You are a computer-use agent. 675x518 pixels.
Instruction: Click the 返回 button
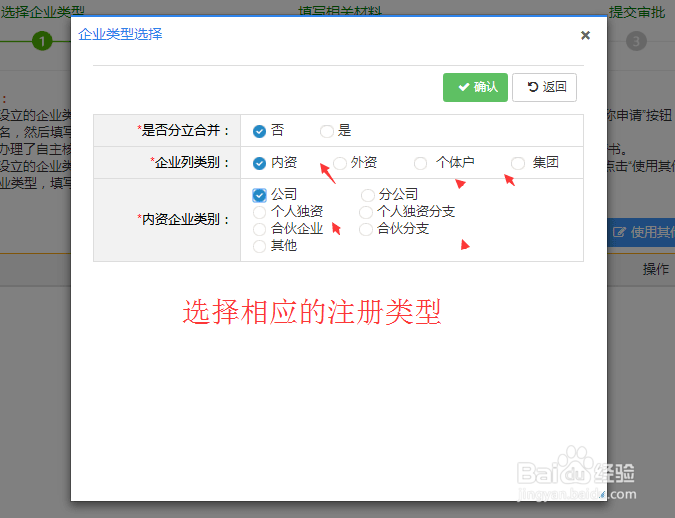point(545,87)
